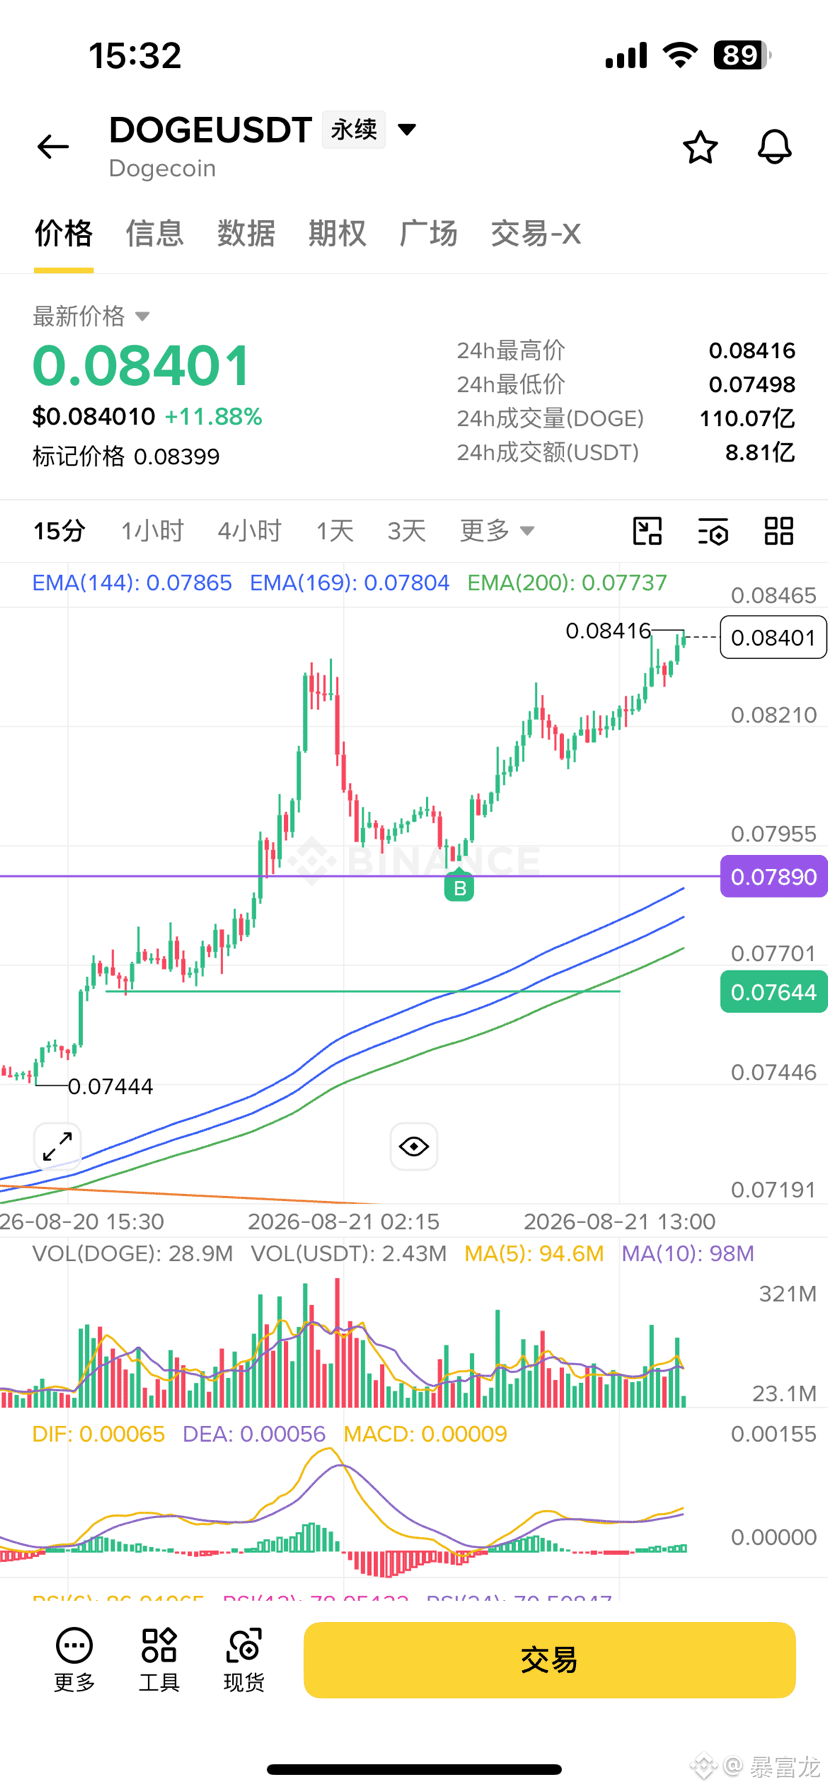This screenshot has width=828, height=1792.
Task: Tap the DIF: 0.00065 MACD label
Action: (99, 1434)
